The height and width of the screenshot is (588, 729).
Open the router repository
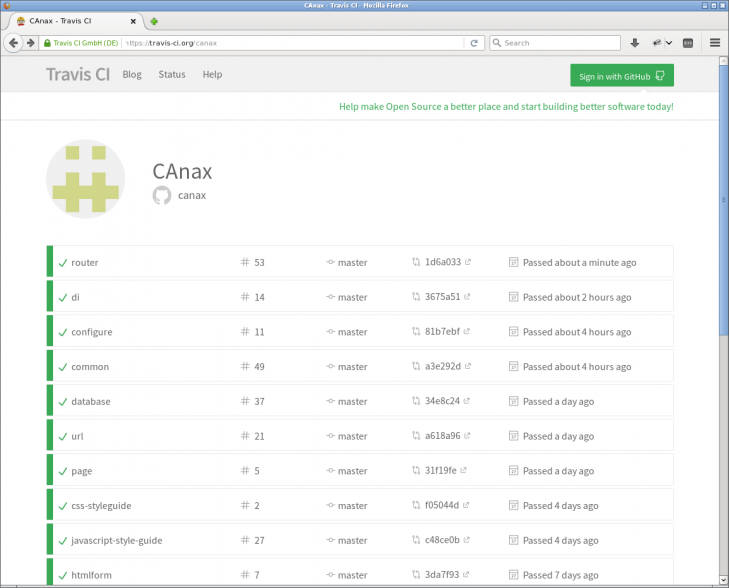85,263
